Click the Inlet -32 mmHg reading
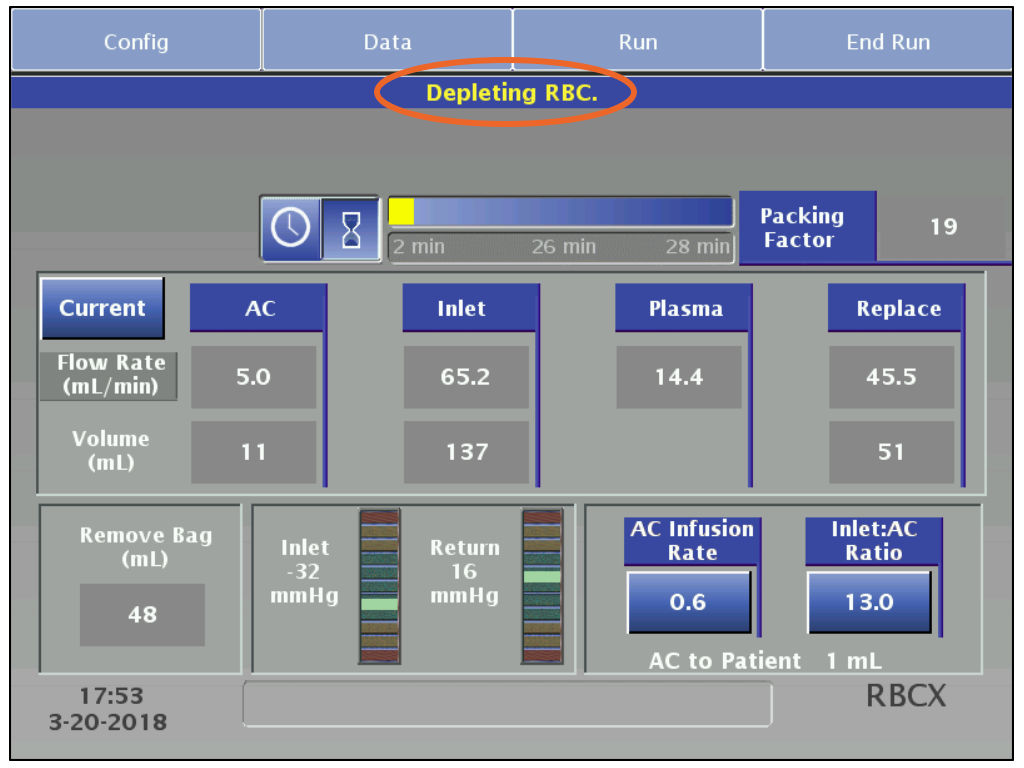The image size is (1024, 768). [x=304, y=571]
